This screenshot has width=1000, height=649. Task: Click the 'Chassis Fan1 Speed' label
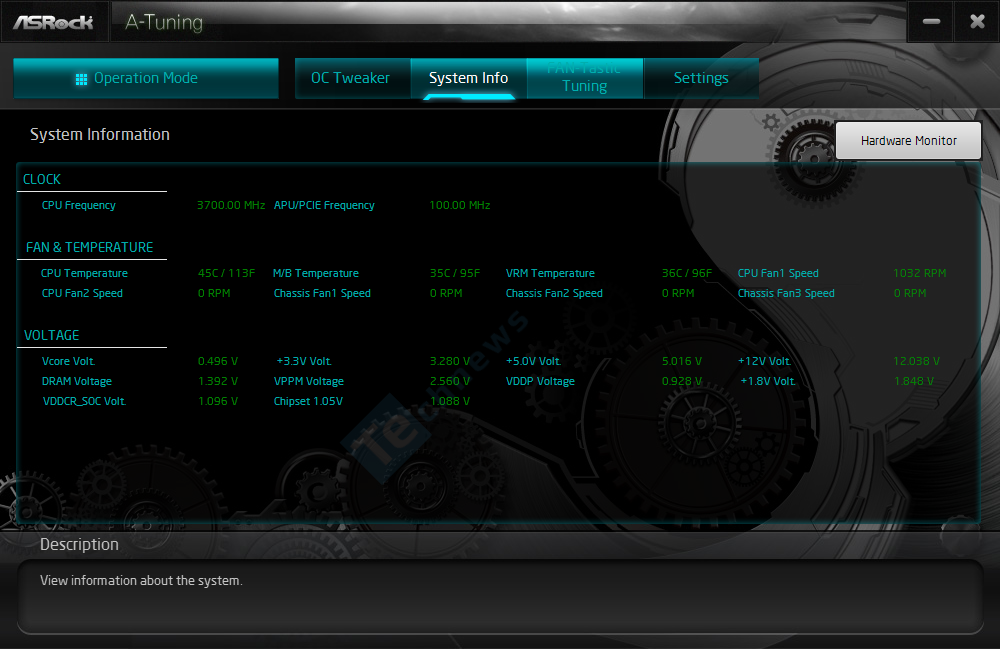pyautogui.click(x=322, y=293)
